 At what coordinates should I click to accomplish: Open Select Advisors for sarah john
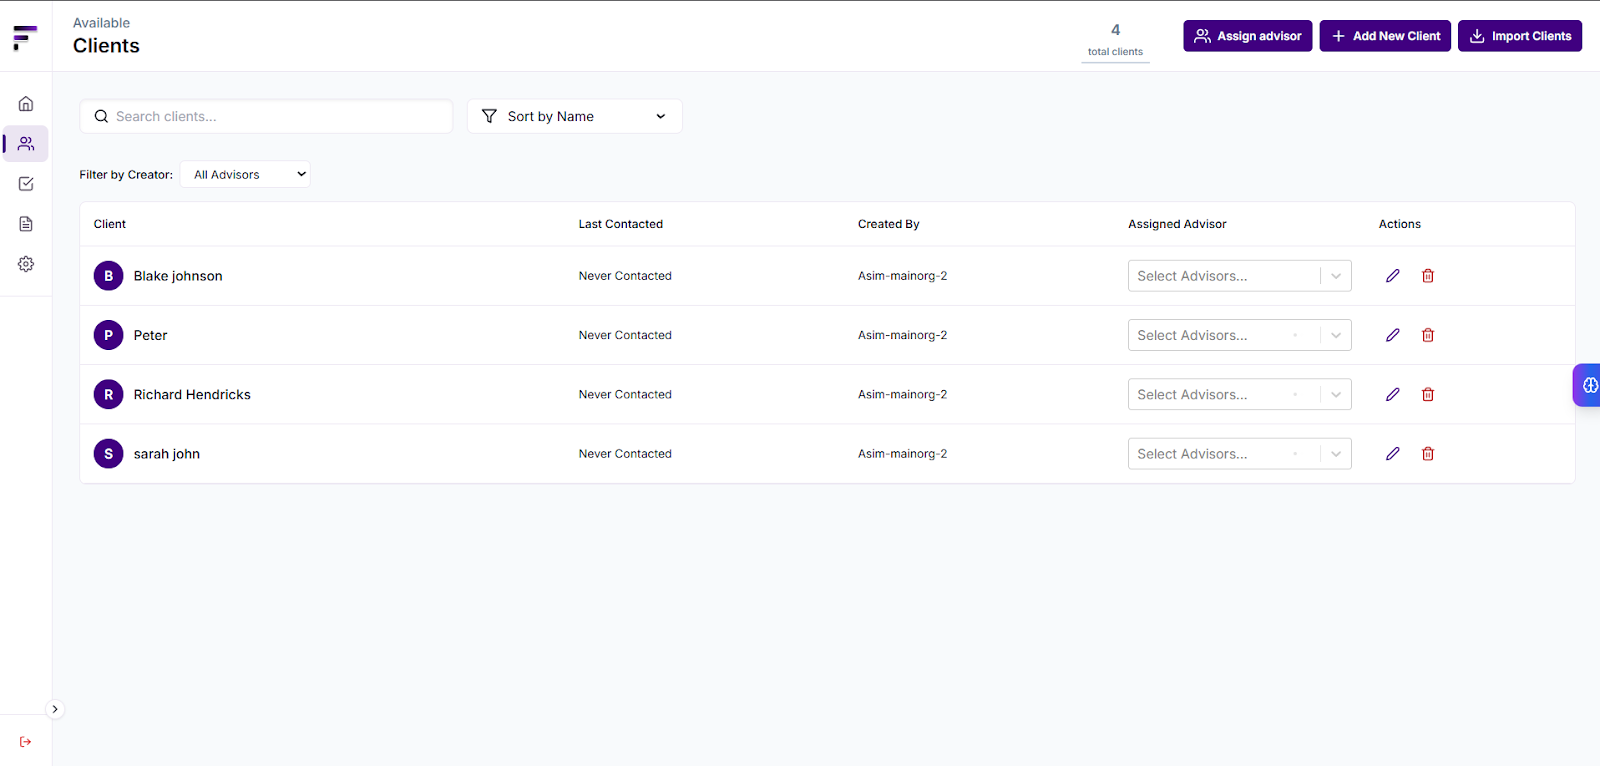[1240, 454]
